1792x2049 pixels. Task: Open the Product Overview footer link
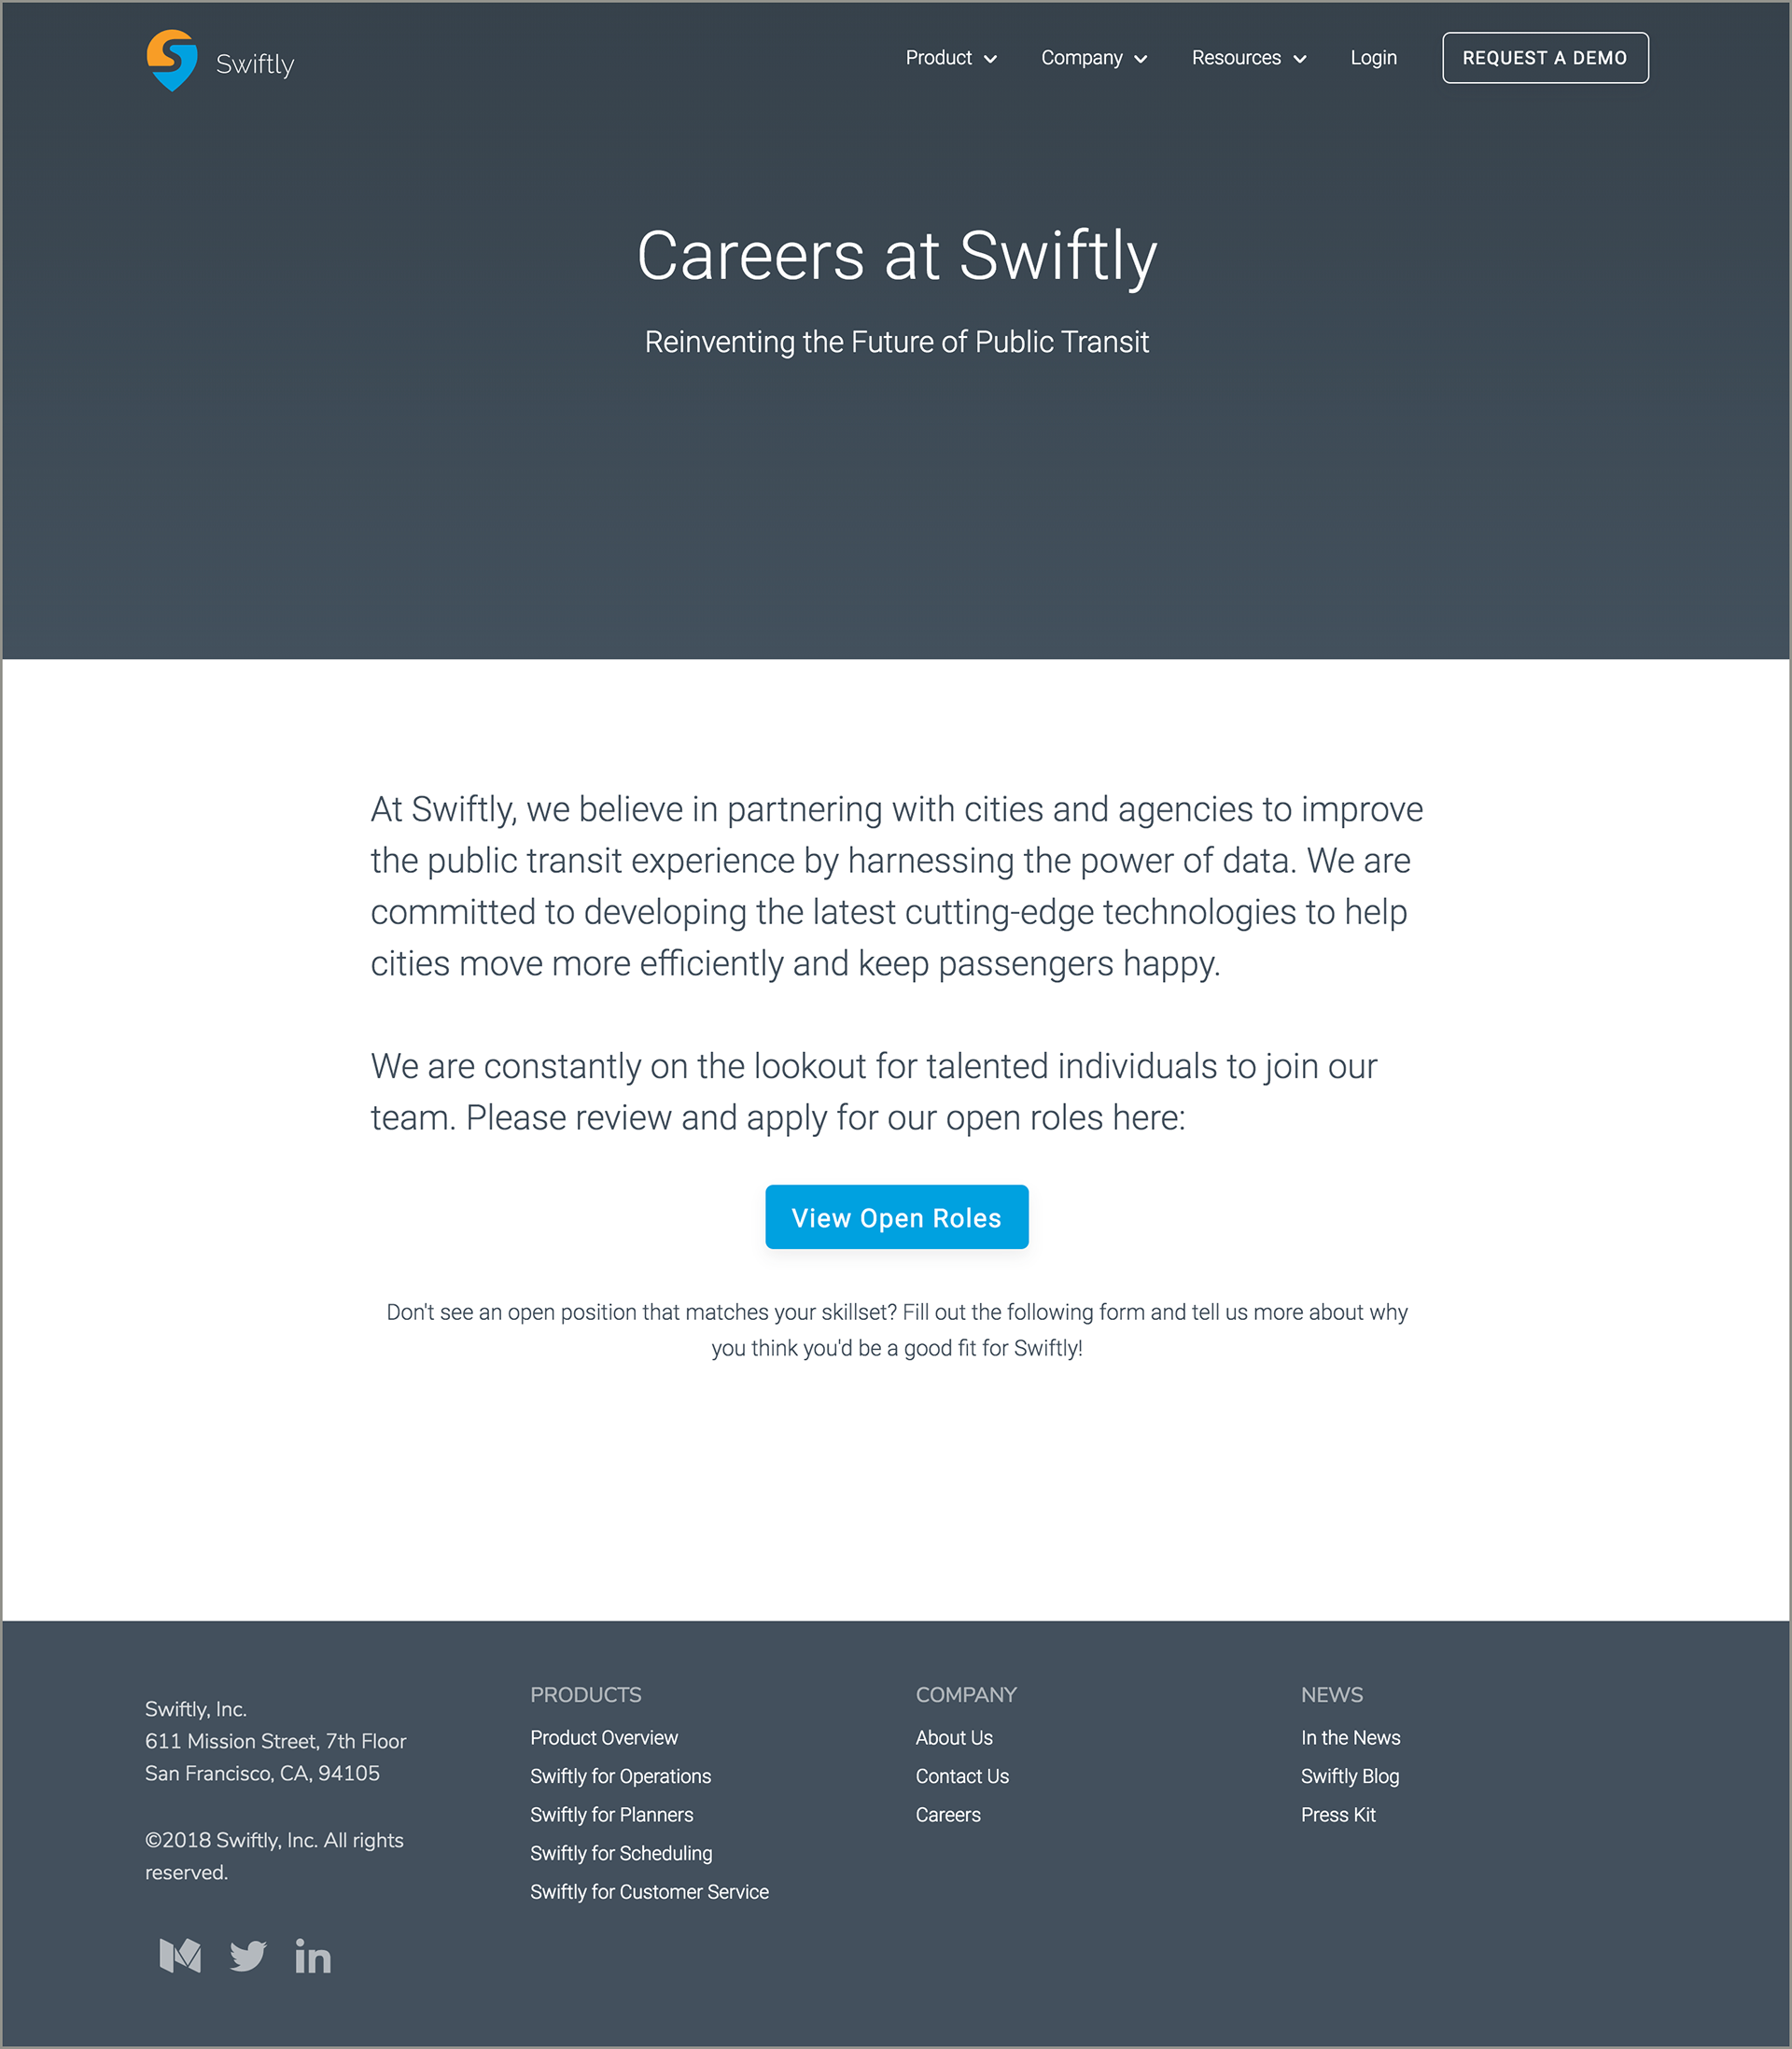[x=604, y=1738]
